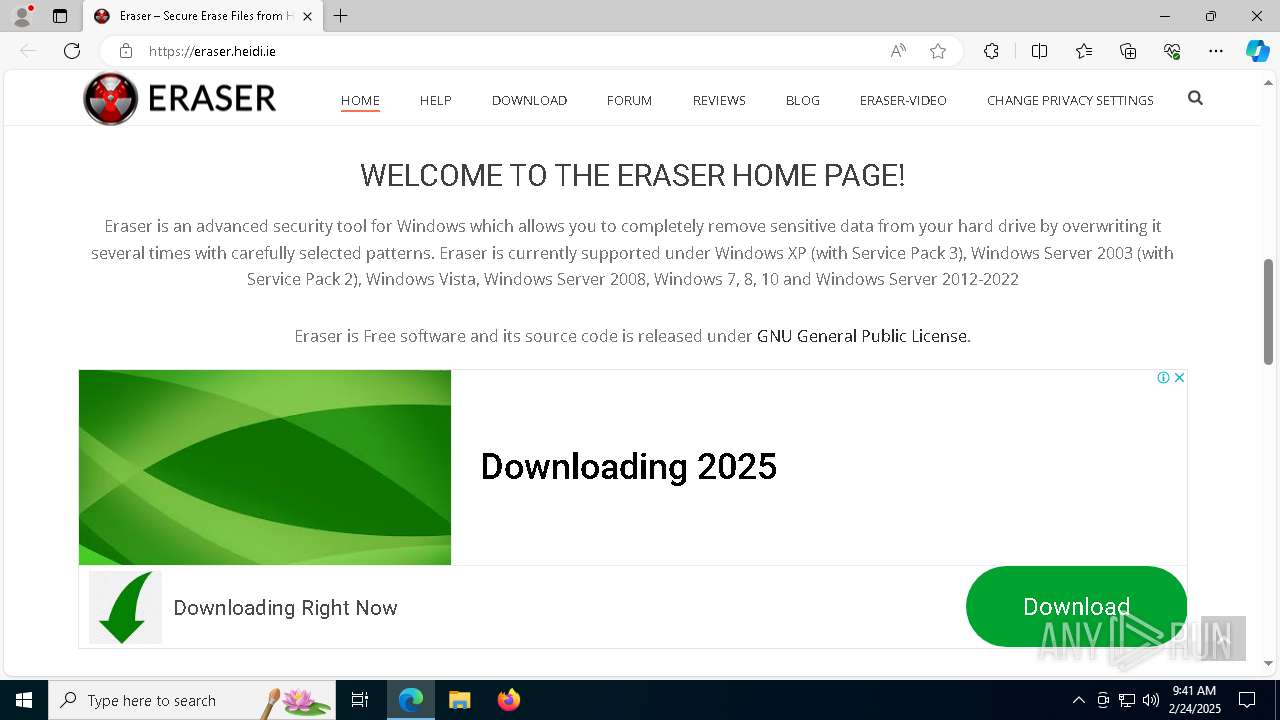
Task: Click the page vertical scrollbar thumb
Action: [1269, 311]
